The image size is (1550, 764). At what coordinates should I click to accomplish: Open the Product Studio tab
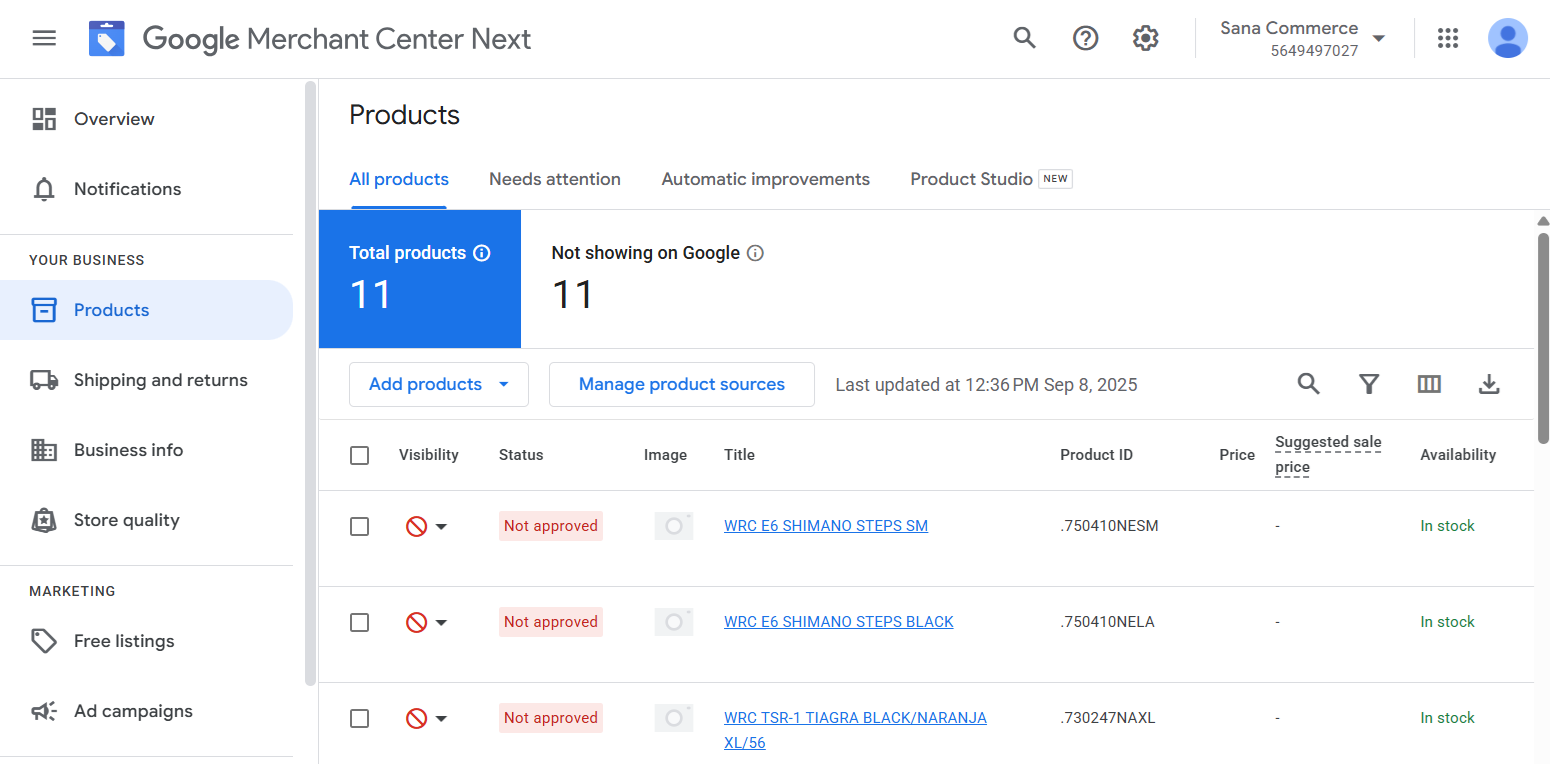coord(991,179)
